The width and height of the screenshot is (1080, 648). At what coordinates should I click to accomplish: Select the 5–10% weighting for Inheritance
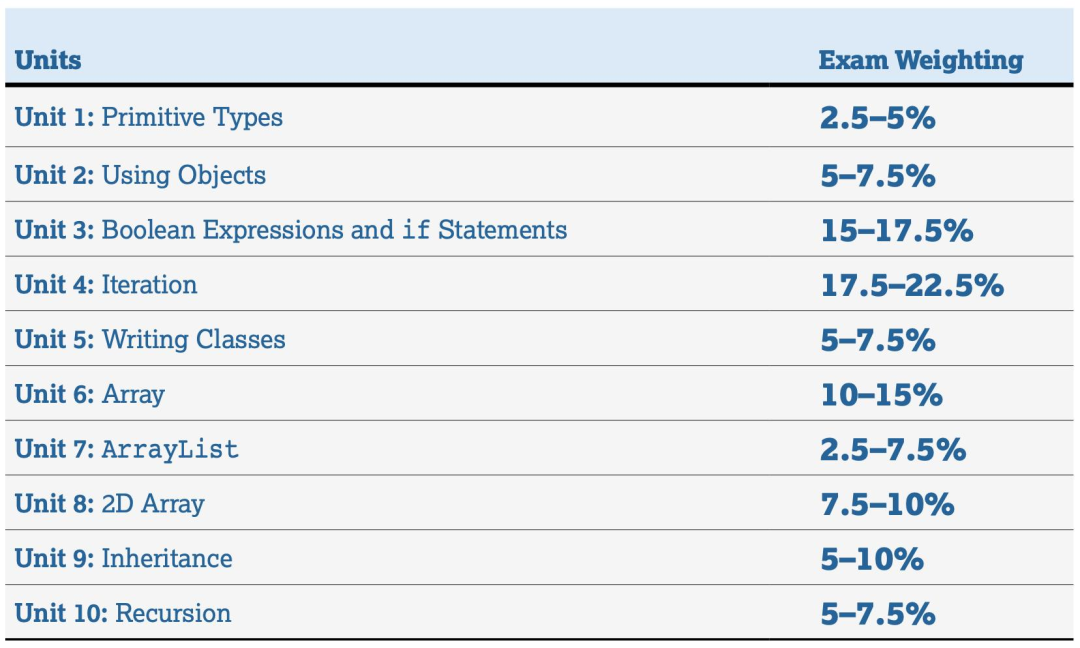(872, 558)
